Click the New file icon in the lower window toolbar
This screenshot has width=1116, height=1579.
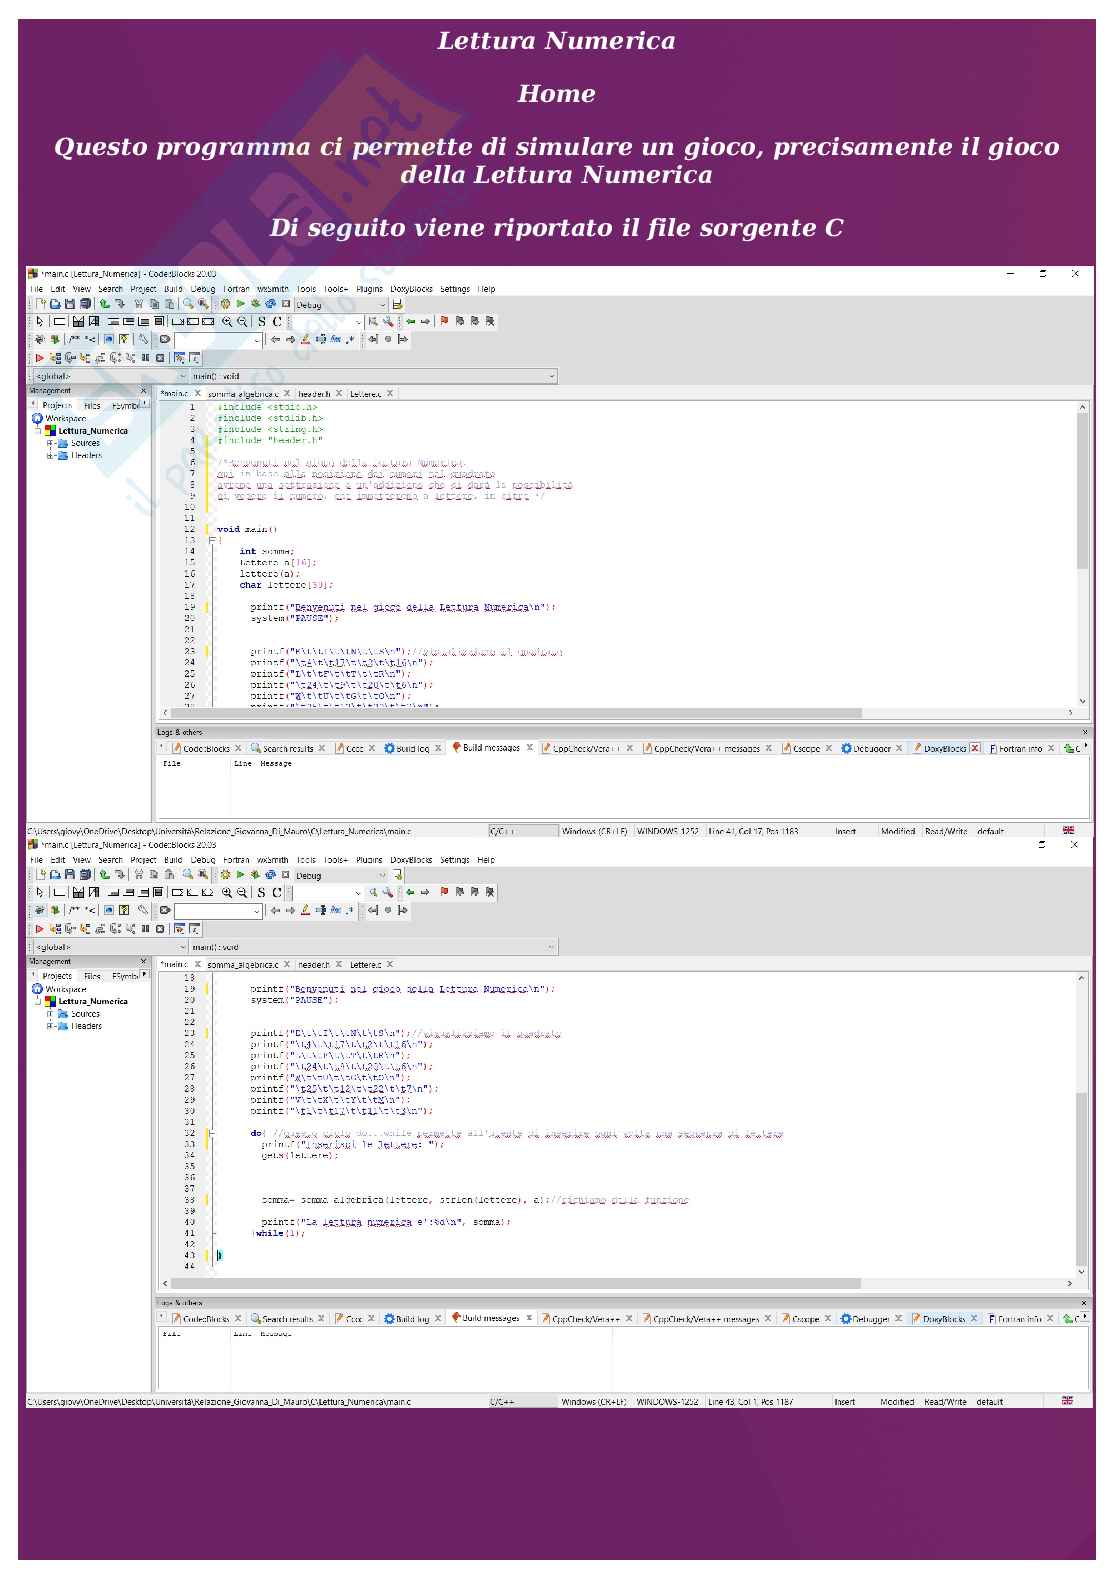pyautogui.click(x=41, y=874)
